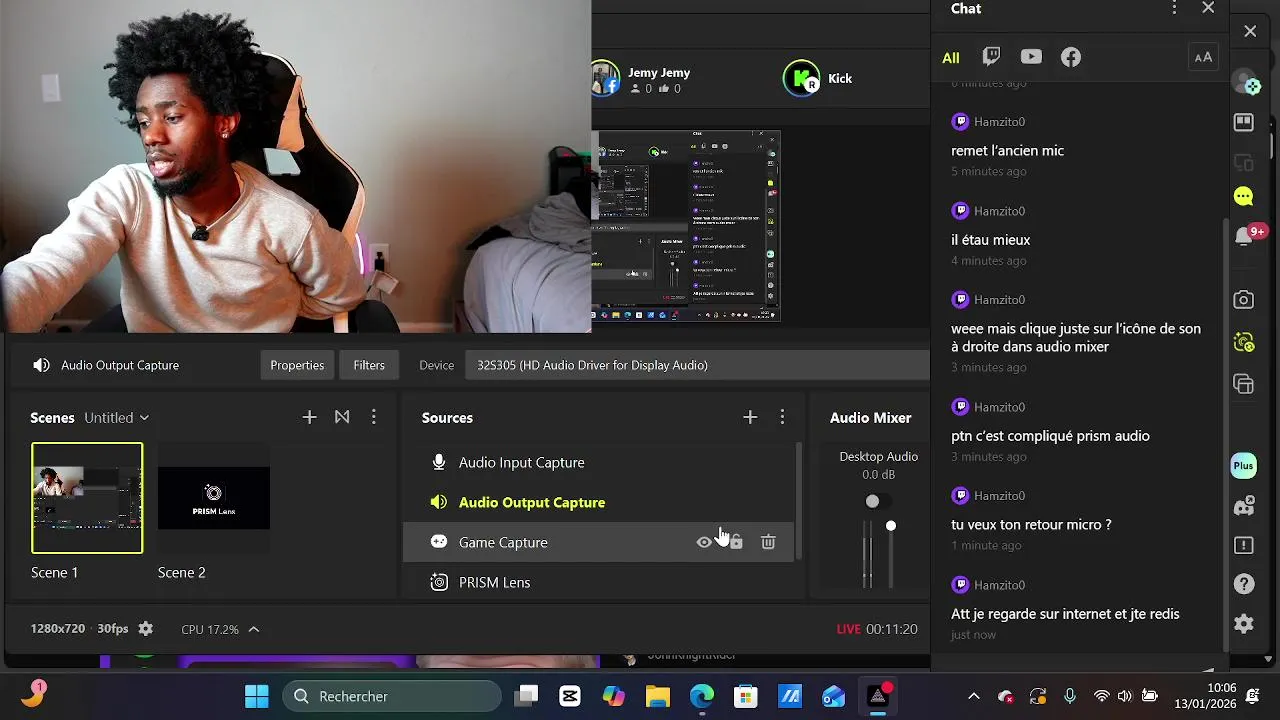Open scene transition settings icon
The image size is (1280, 720).
point(342,417)
